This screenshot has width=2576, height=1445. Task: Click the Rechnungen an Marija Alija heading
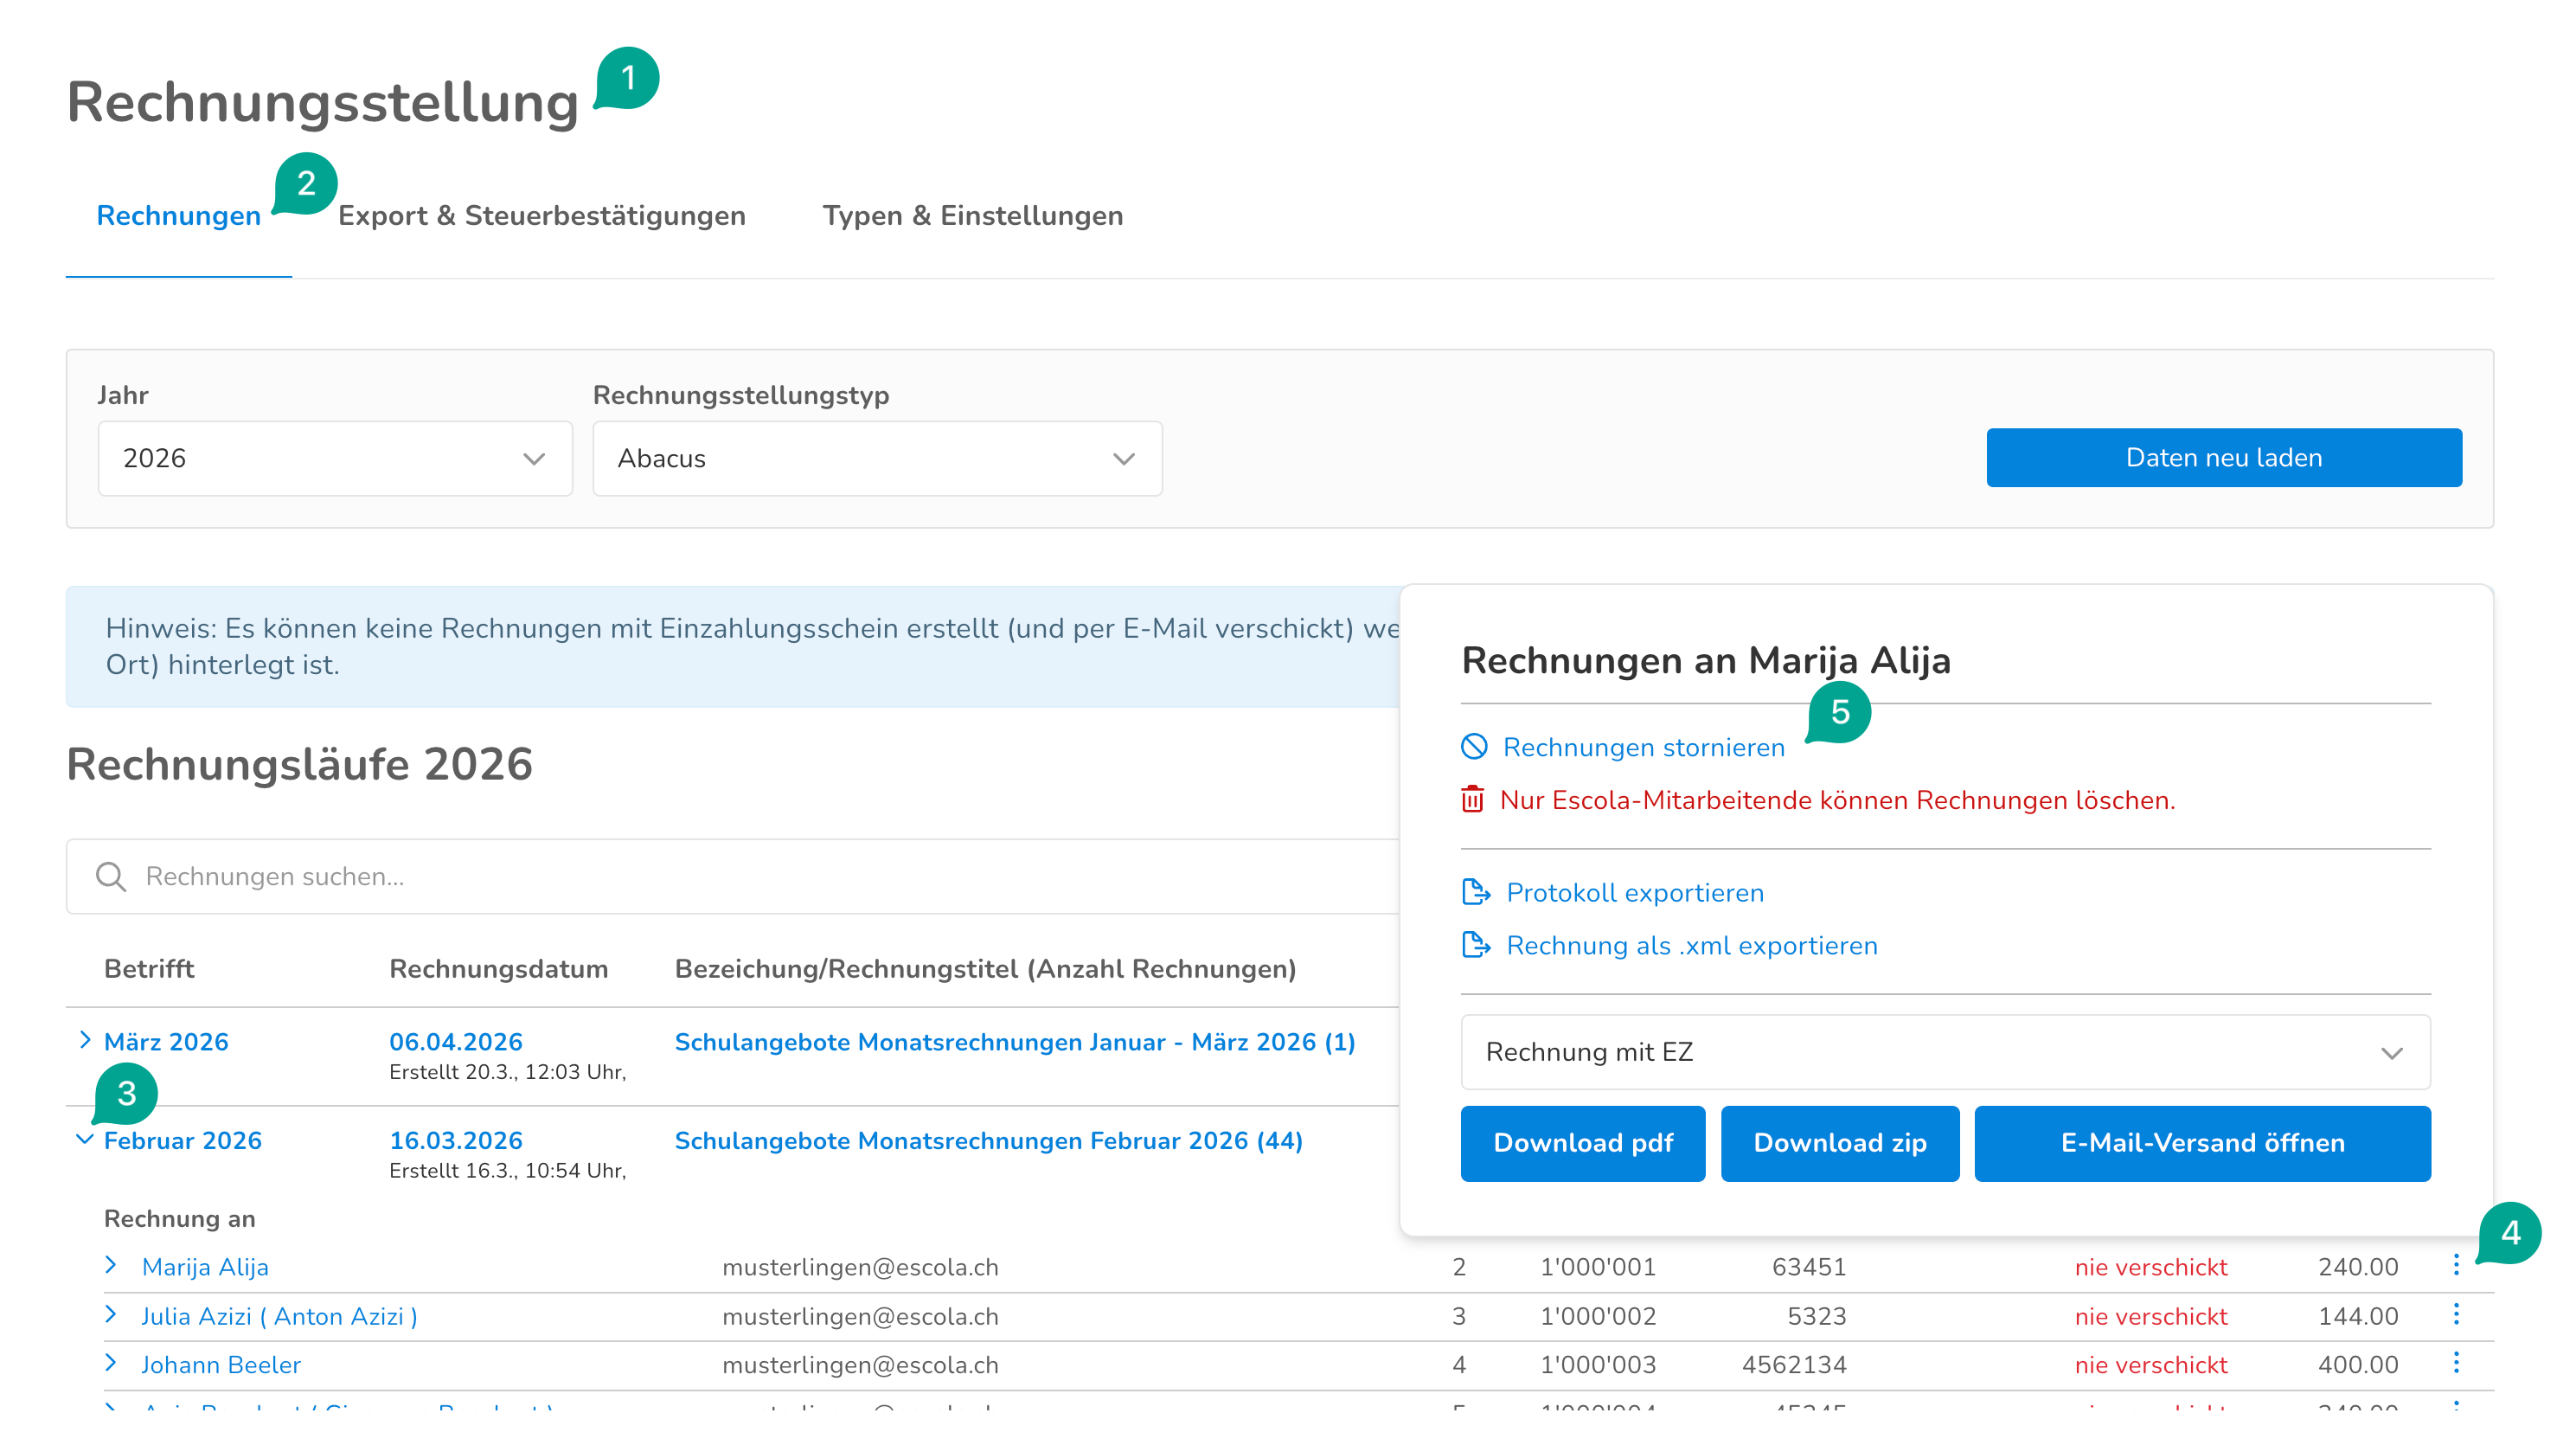(1706, 661)
